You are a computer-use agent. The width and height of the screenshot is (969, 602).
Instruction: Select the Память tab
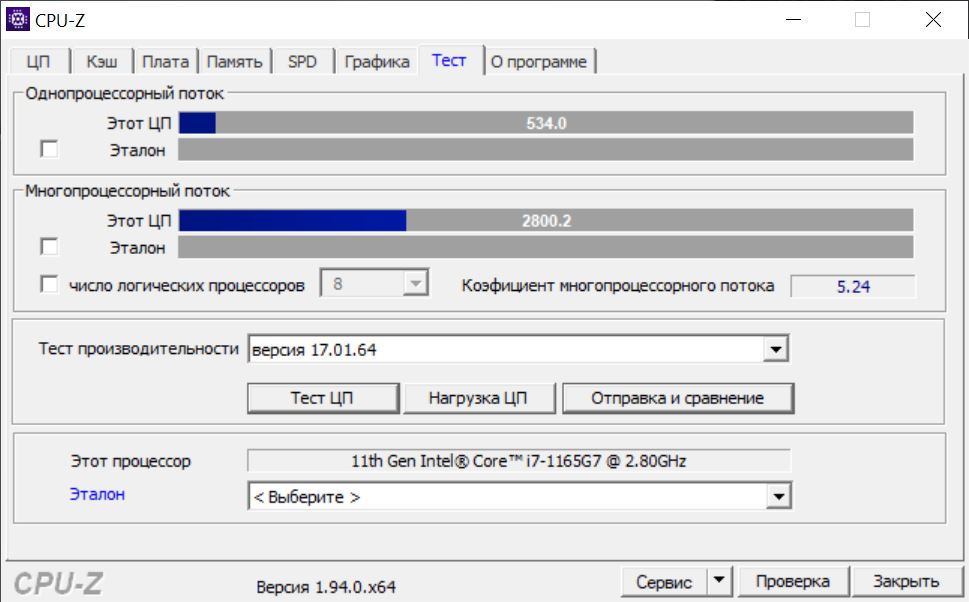234,62
